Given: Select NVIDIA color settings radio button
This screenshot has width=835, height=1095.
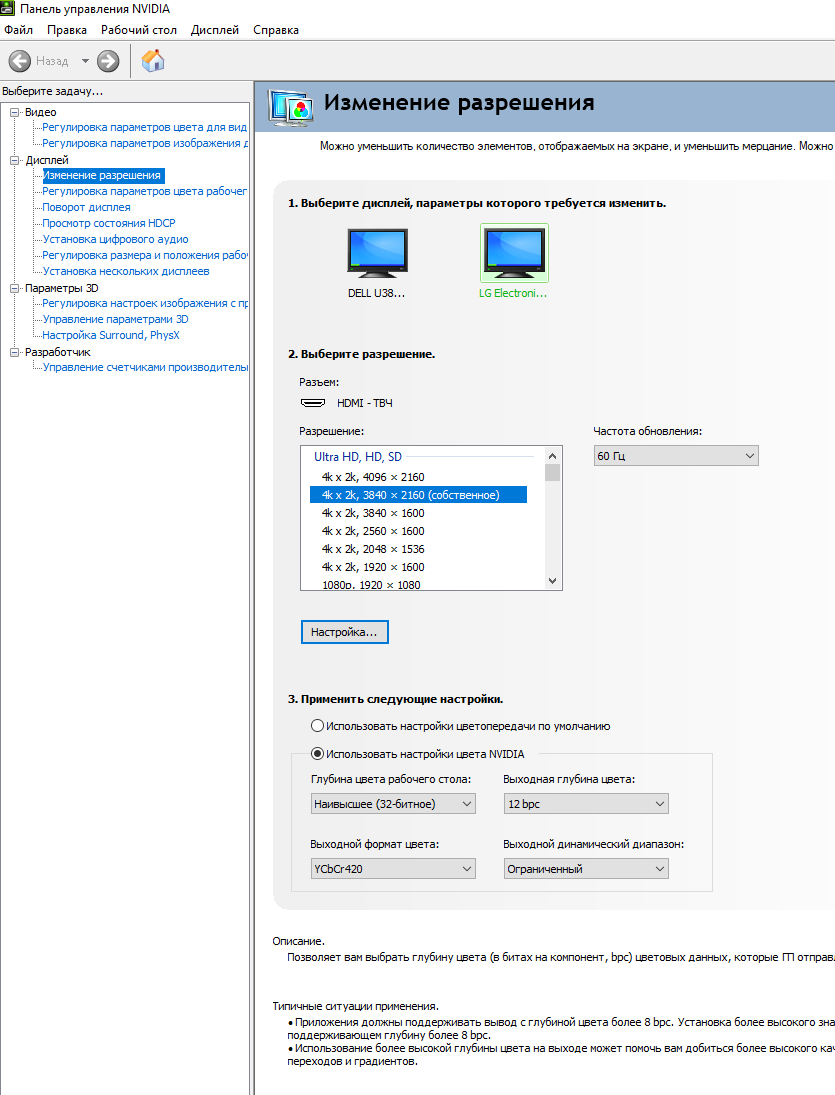Looking at the screenshot, I should pyautogui.click(x=318, y=754).
